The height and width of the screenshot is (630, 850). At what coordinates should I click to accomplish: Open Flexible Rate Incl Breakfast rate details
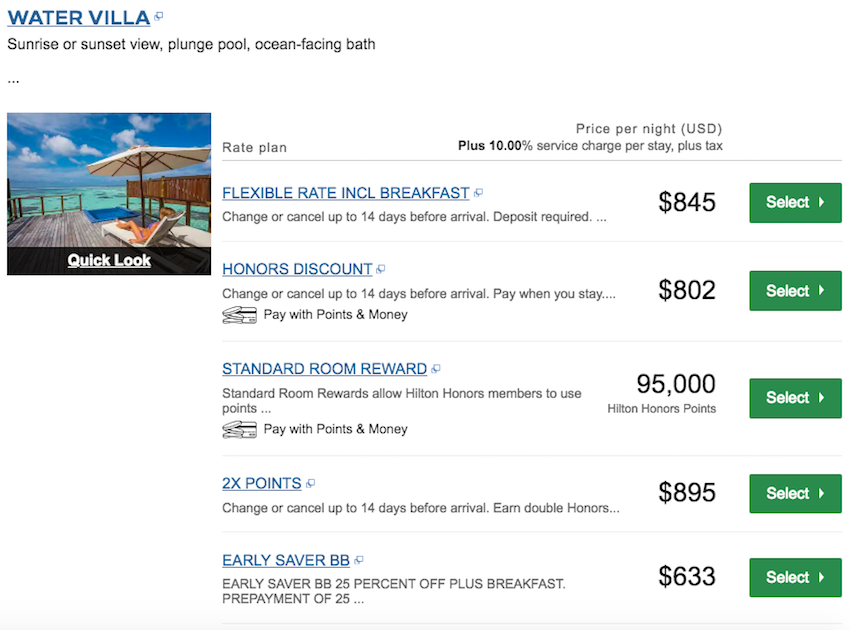pyautogui.click(x=345, y=193)
